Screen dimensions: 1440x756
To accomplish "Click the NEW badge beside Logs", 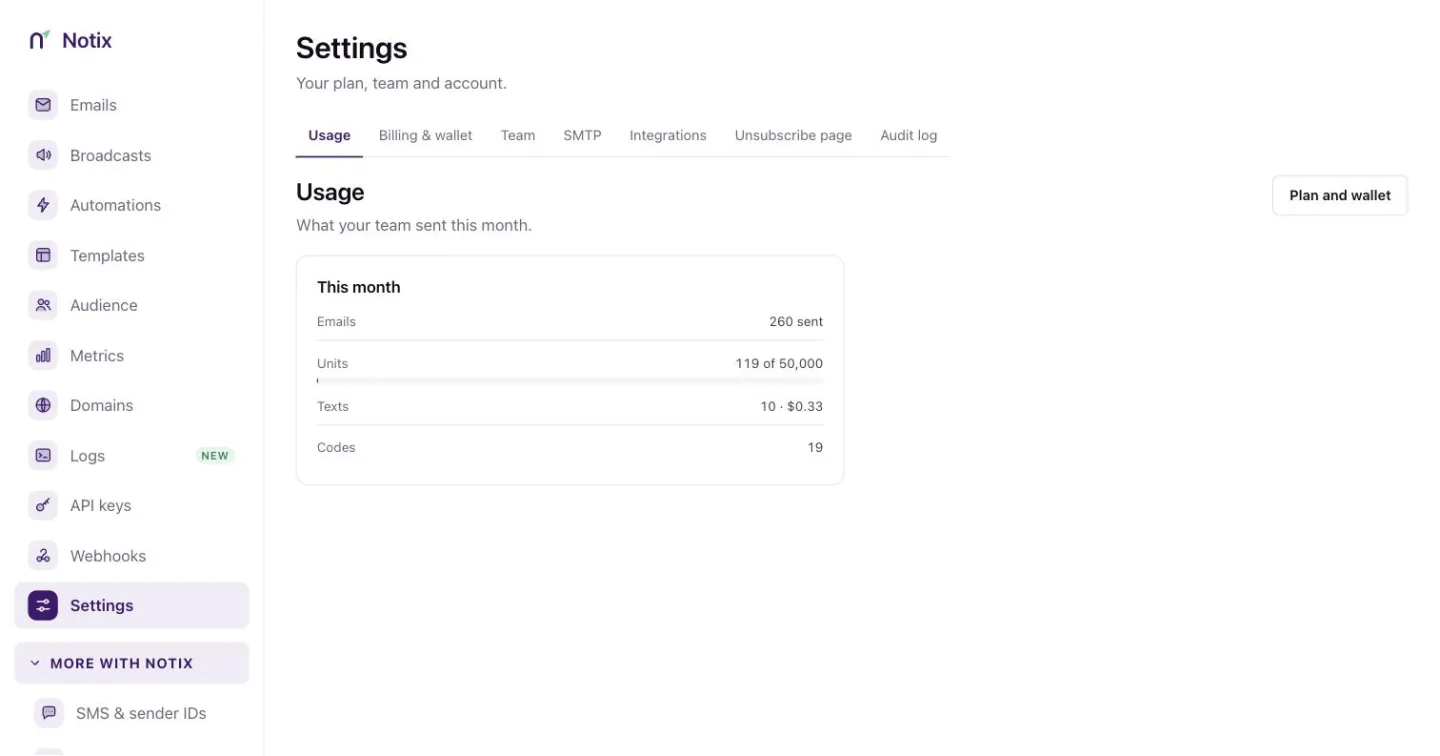I will [215, 455].
